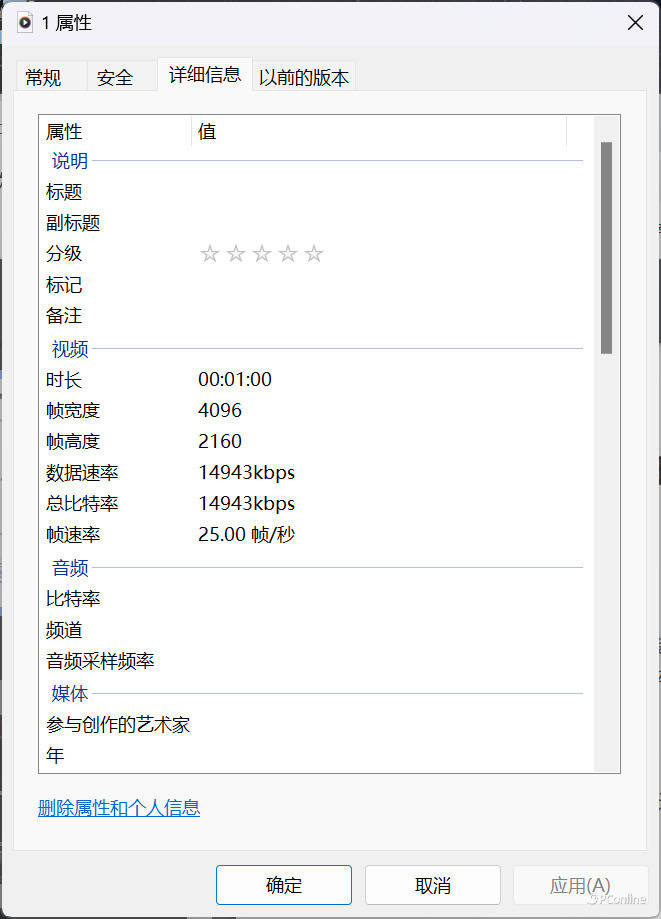Click the vertical scrollbar thumb
Screen dimensions: 661x919
[607, 247]
